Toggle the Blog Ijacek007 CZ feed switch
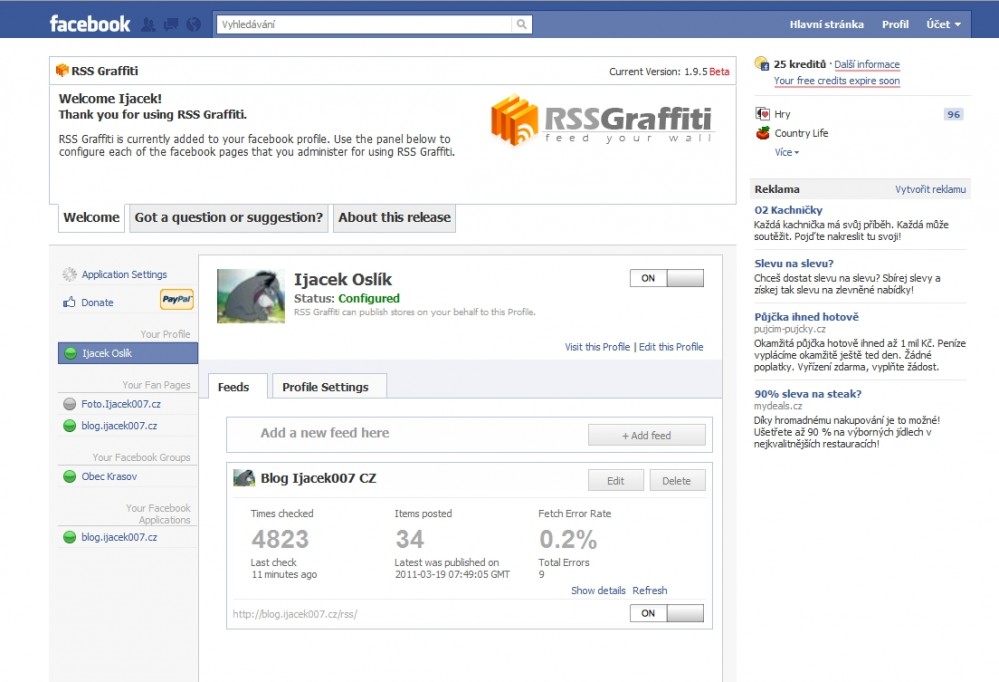Image resolution: width=999 pixels, height=682 pixels. pyautogui.click(x=666, y=613)
